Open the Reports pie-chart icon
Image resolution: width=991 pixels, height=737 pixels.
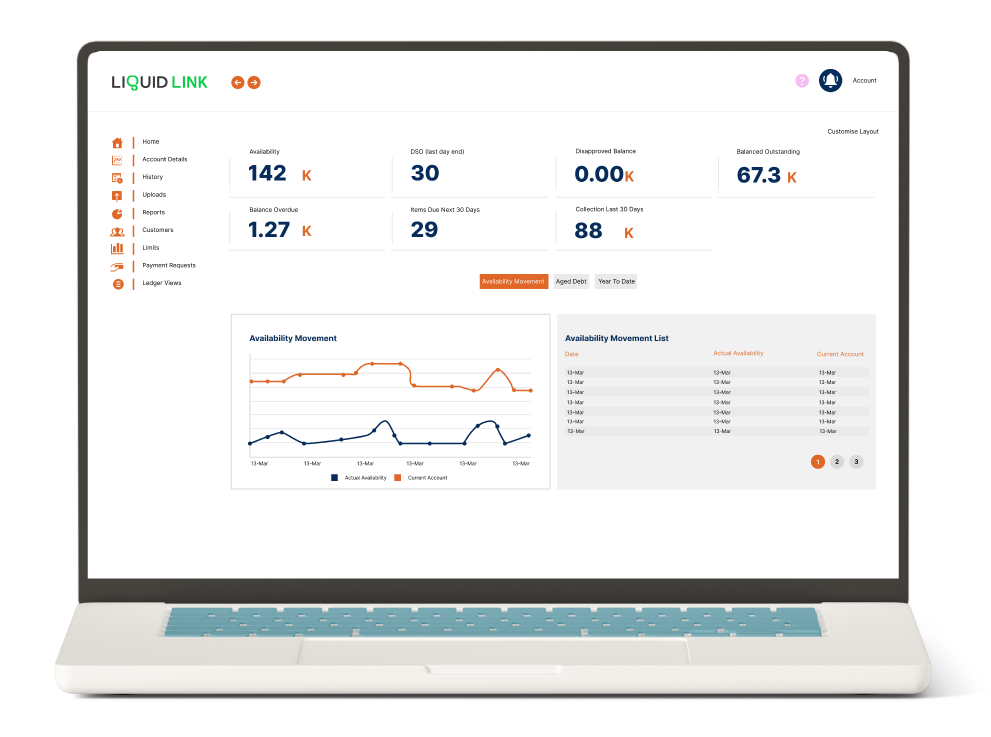pyautogui.click(x=116, y=212)
